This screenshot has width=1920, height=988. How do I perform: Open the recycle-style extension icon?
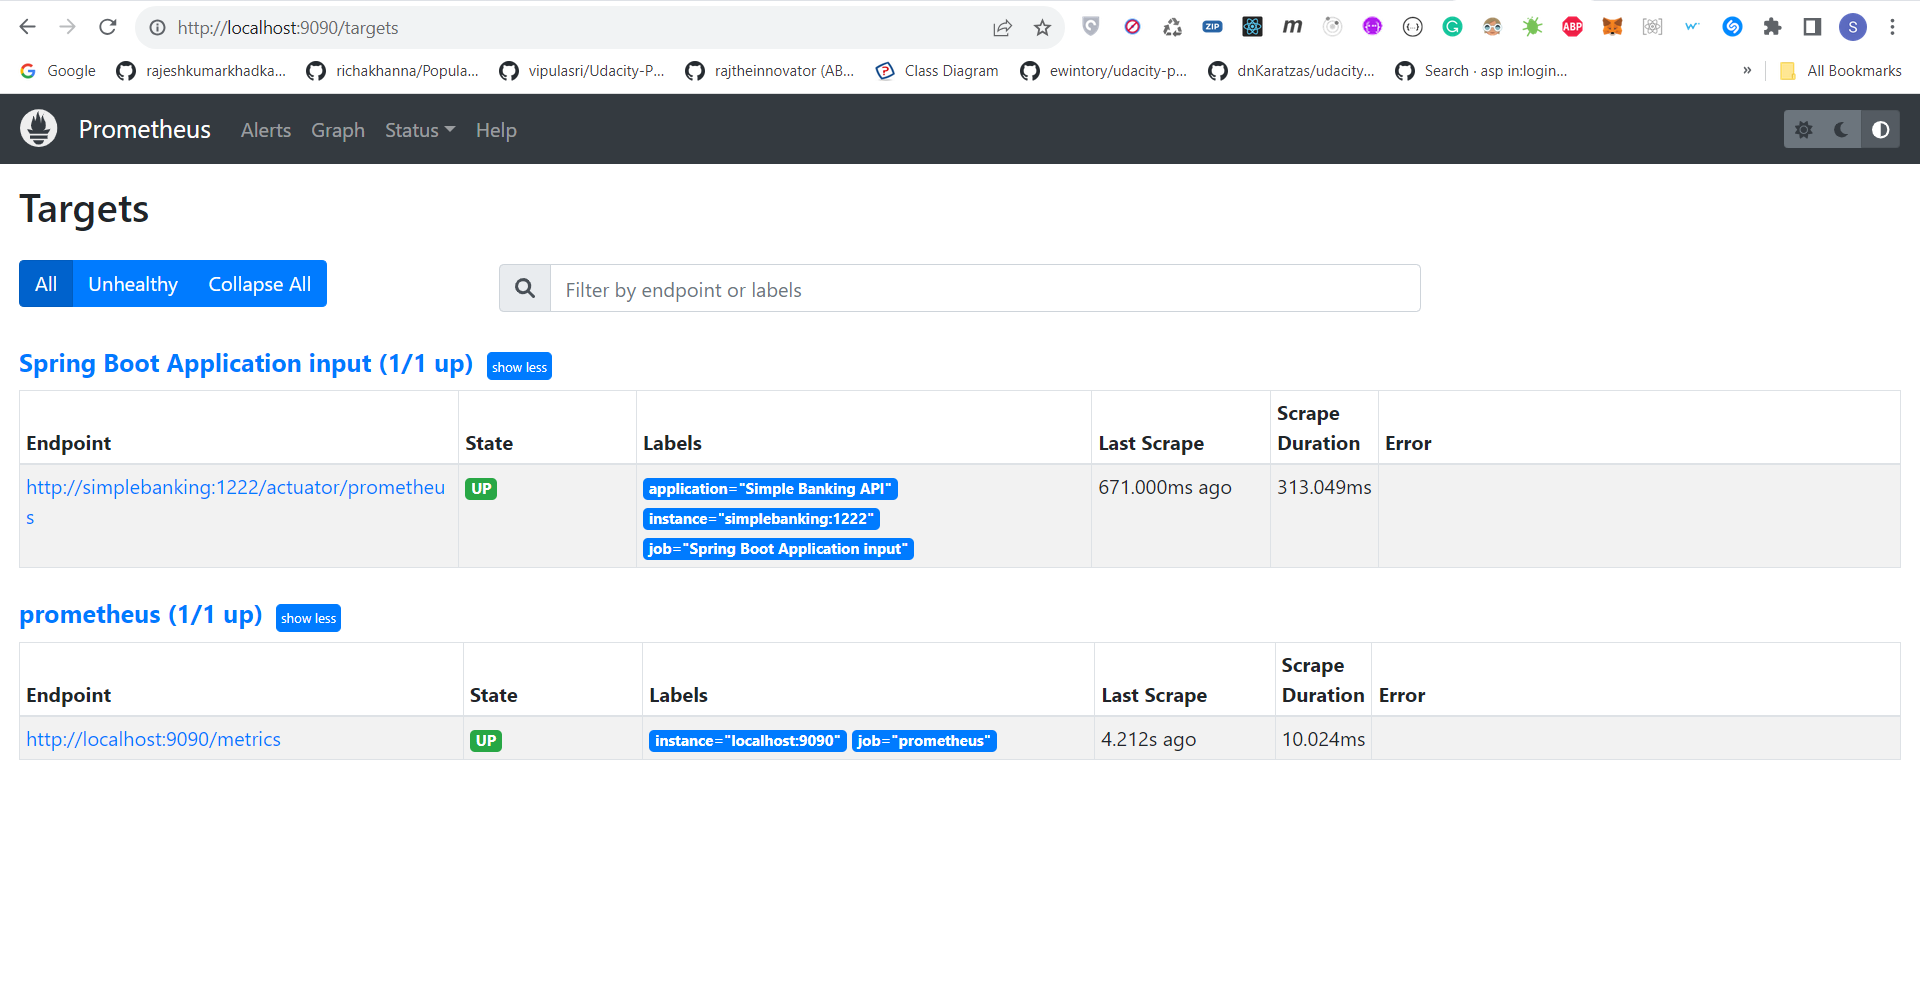[x=1172, y=27]
